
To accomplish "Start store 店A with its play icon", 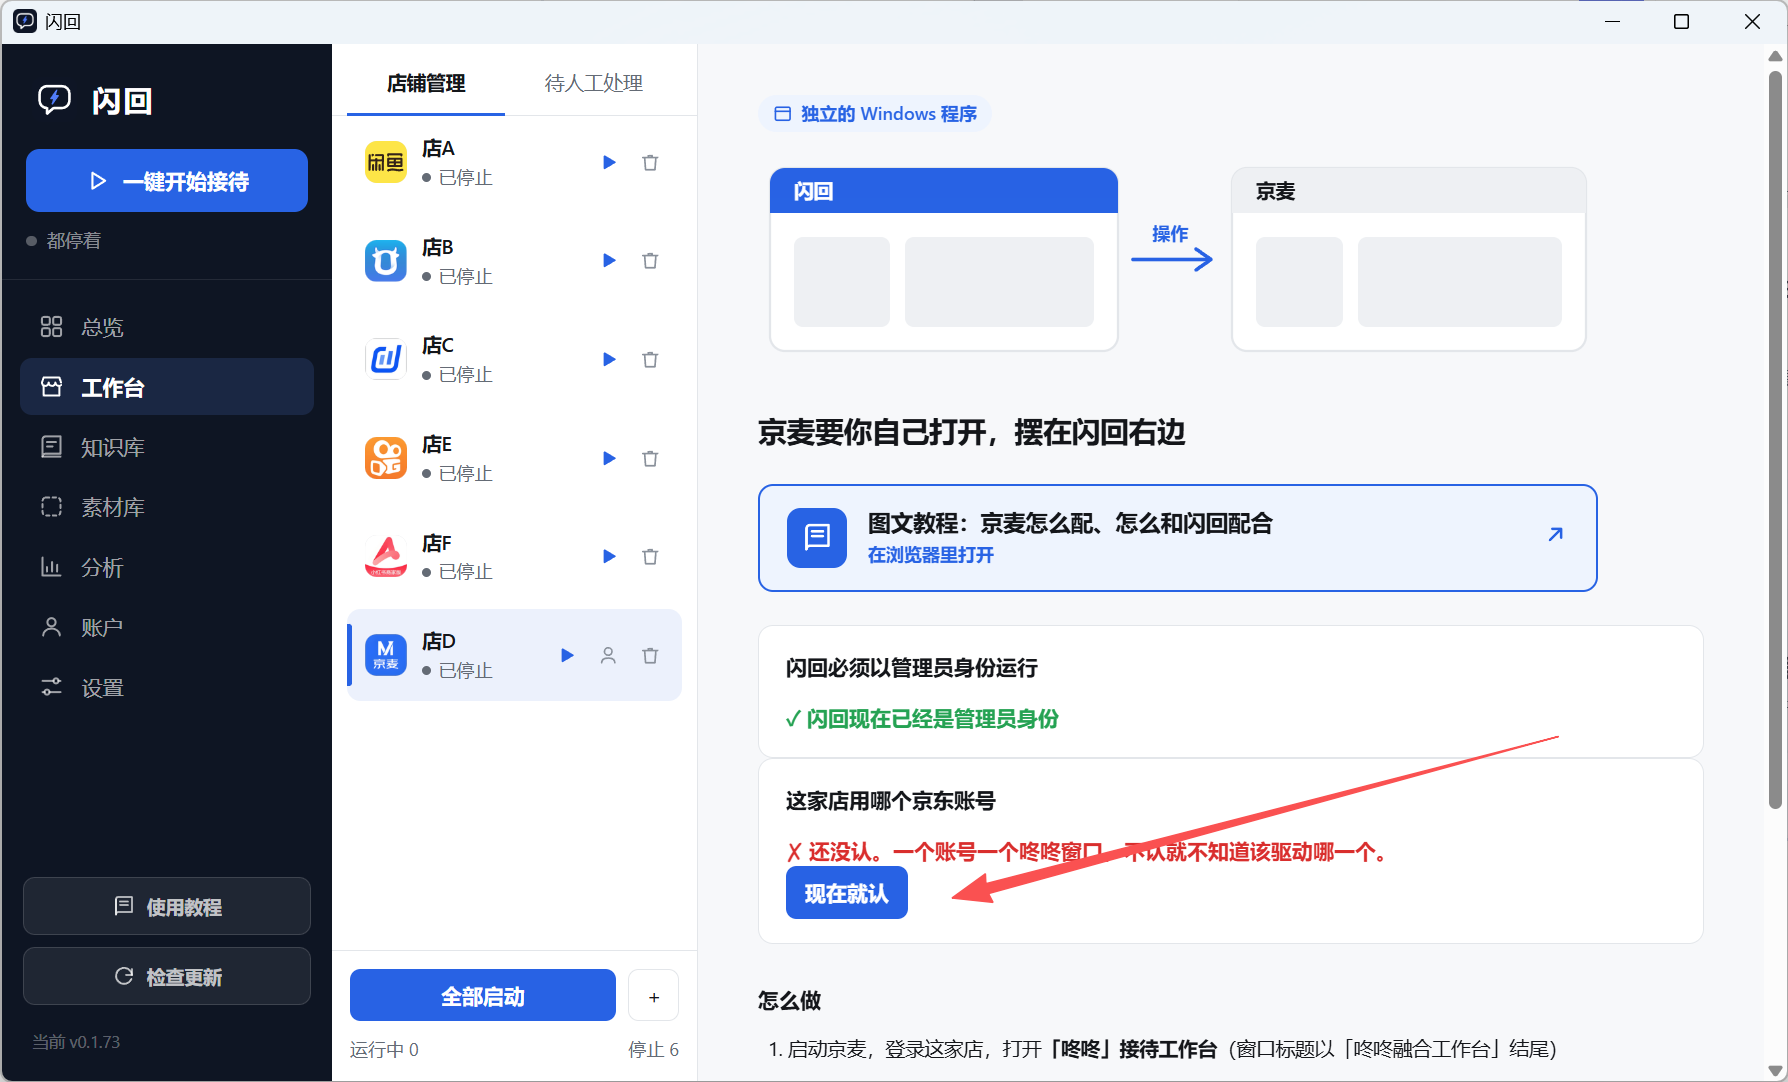I will [x=609, y=162].
